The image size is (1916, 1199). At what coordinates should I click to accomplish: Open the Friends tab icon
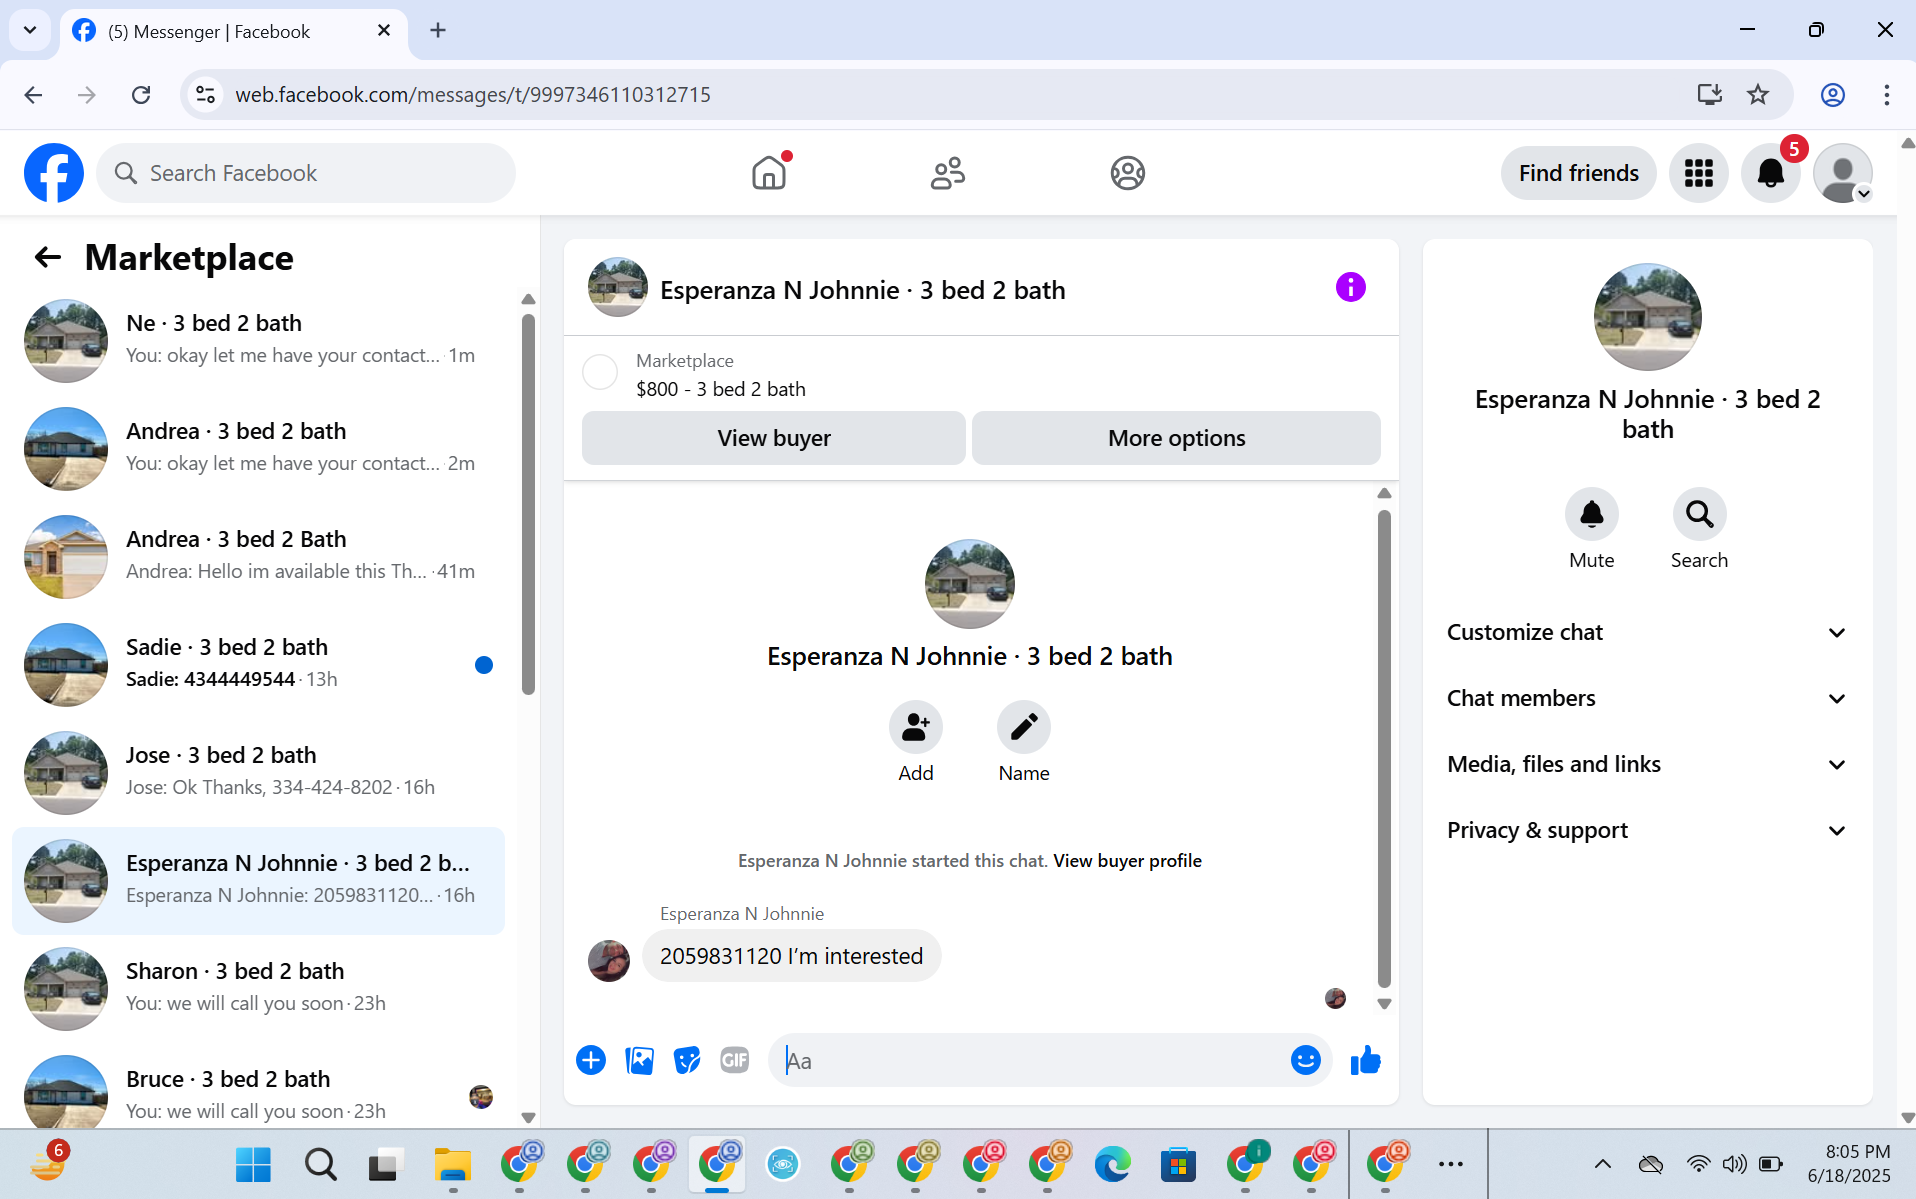pos(948,173)
